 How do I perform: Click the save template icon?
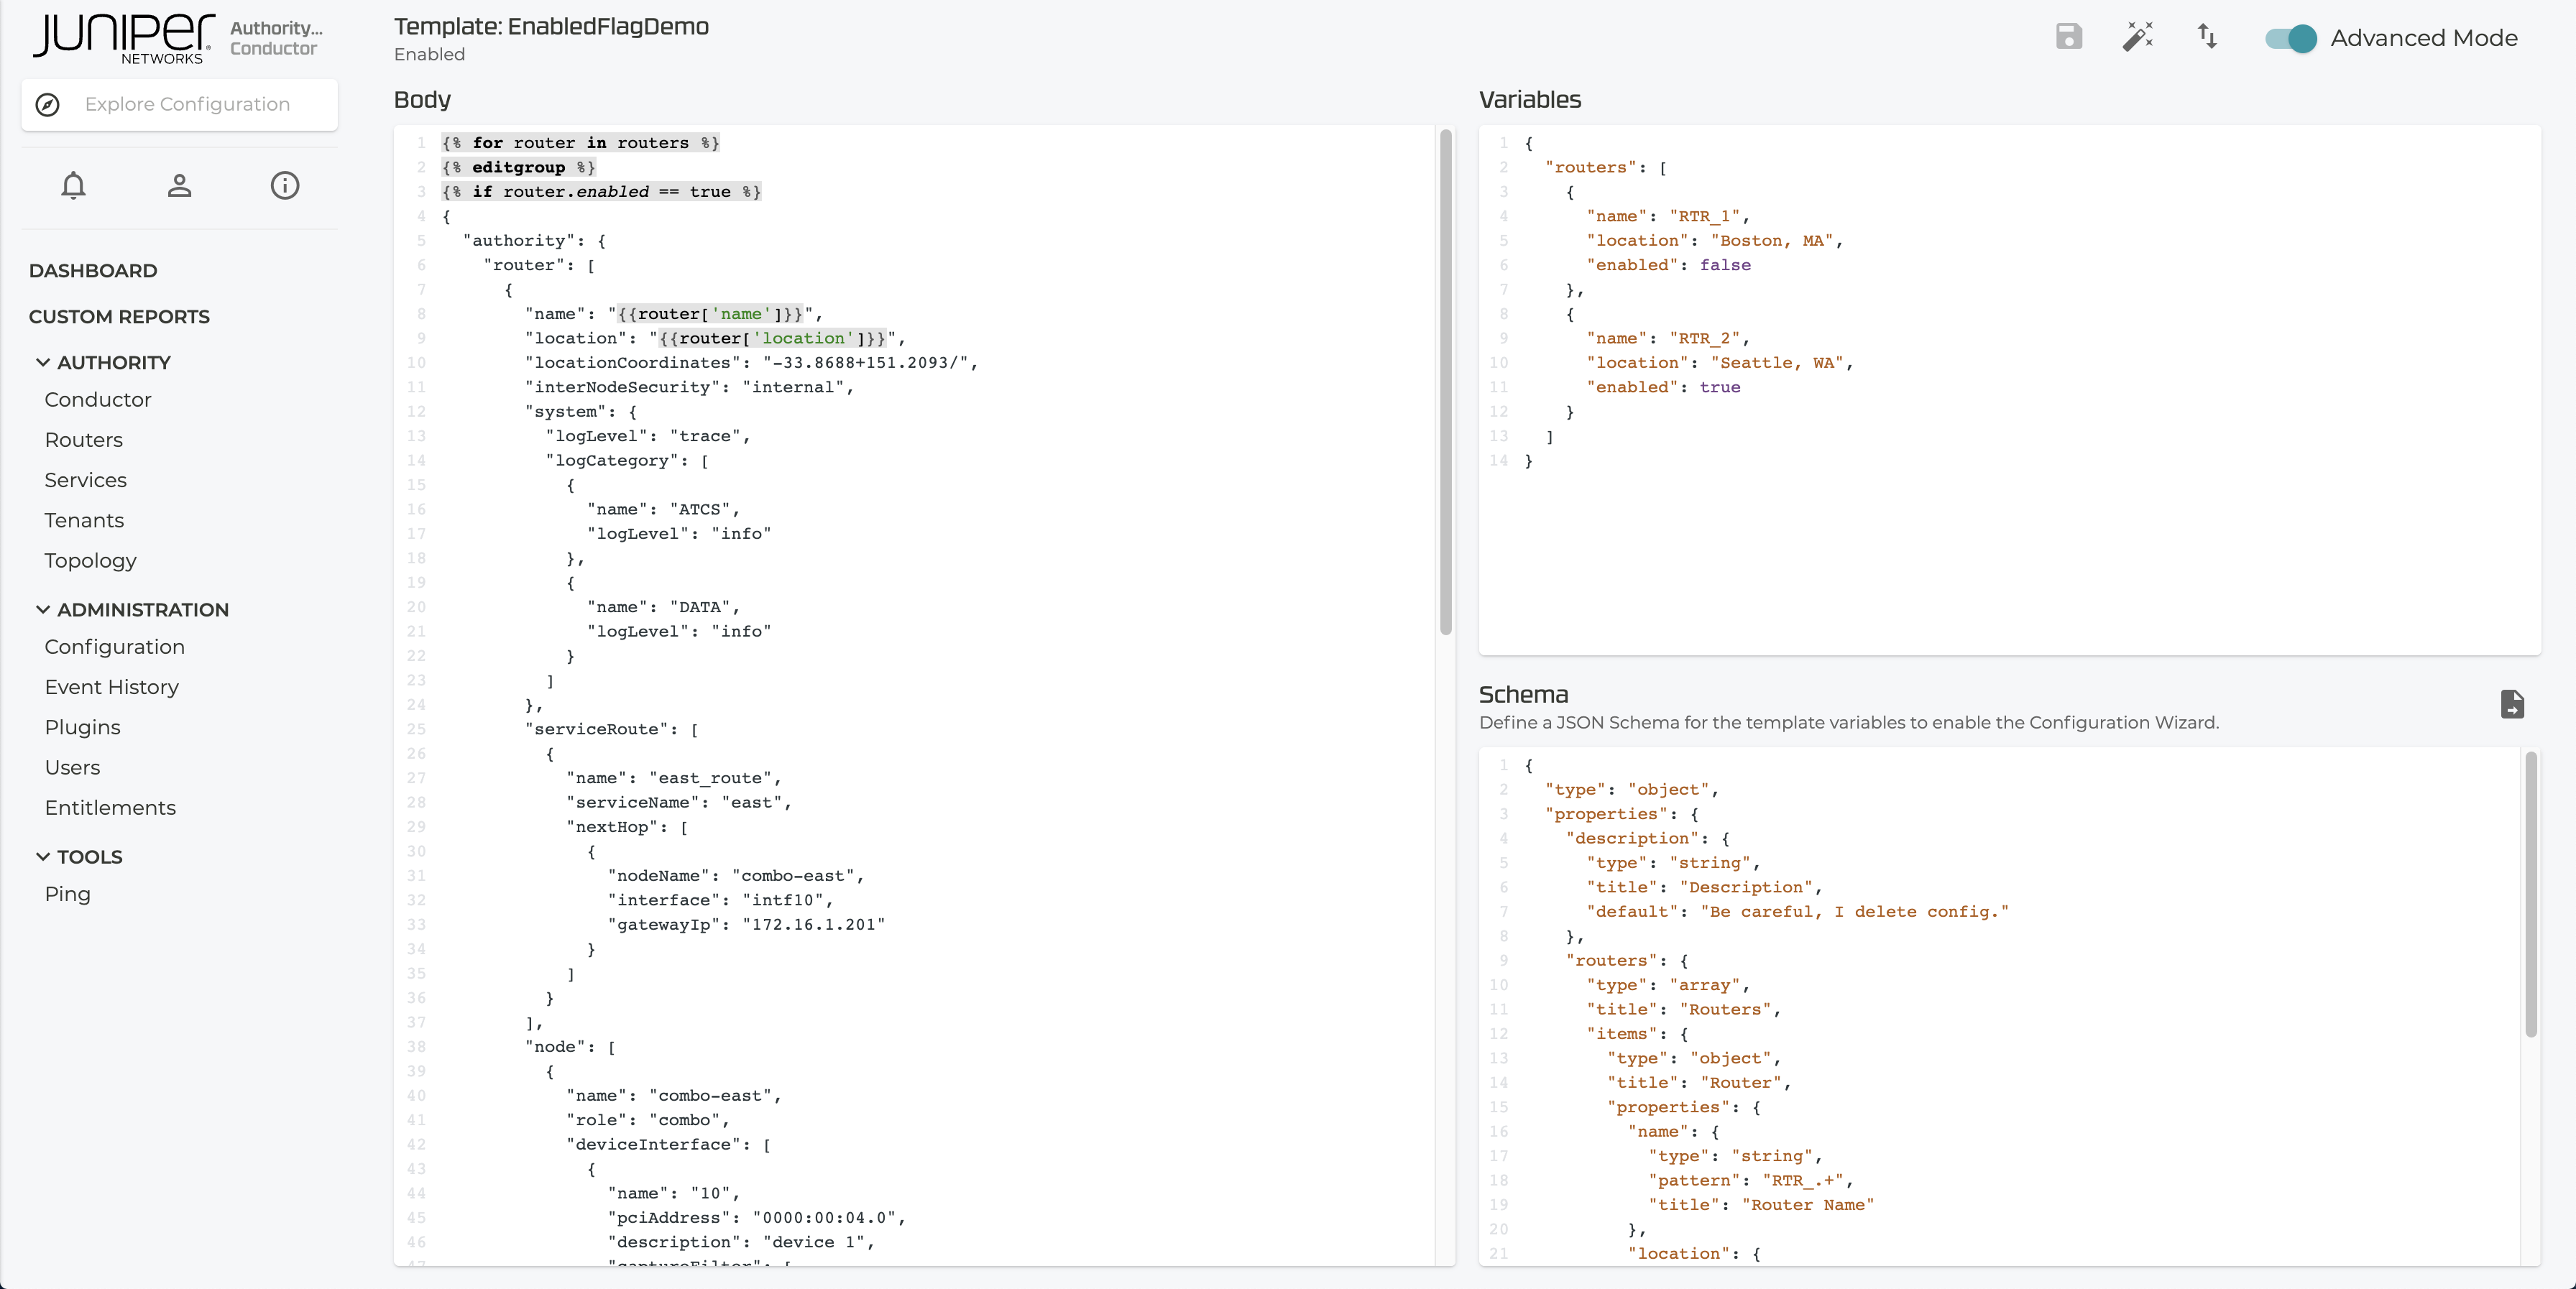tap(2068, 37)
